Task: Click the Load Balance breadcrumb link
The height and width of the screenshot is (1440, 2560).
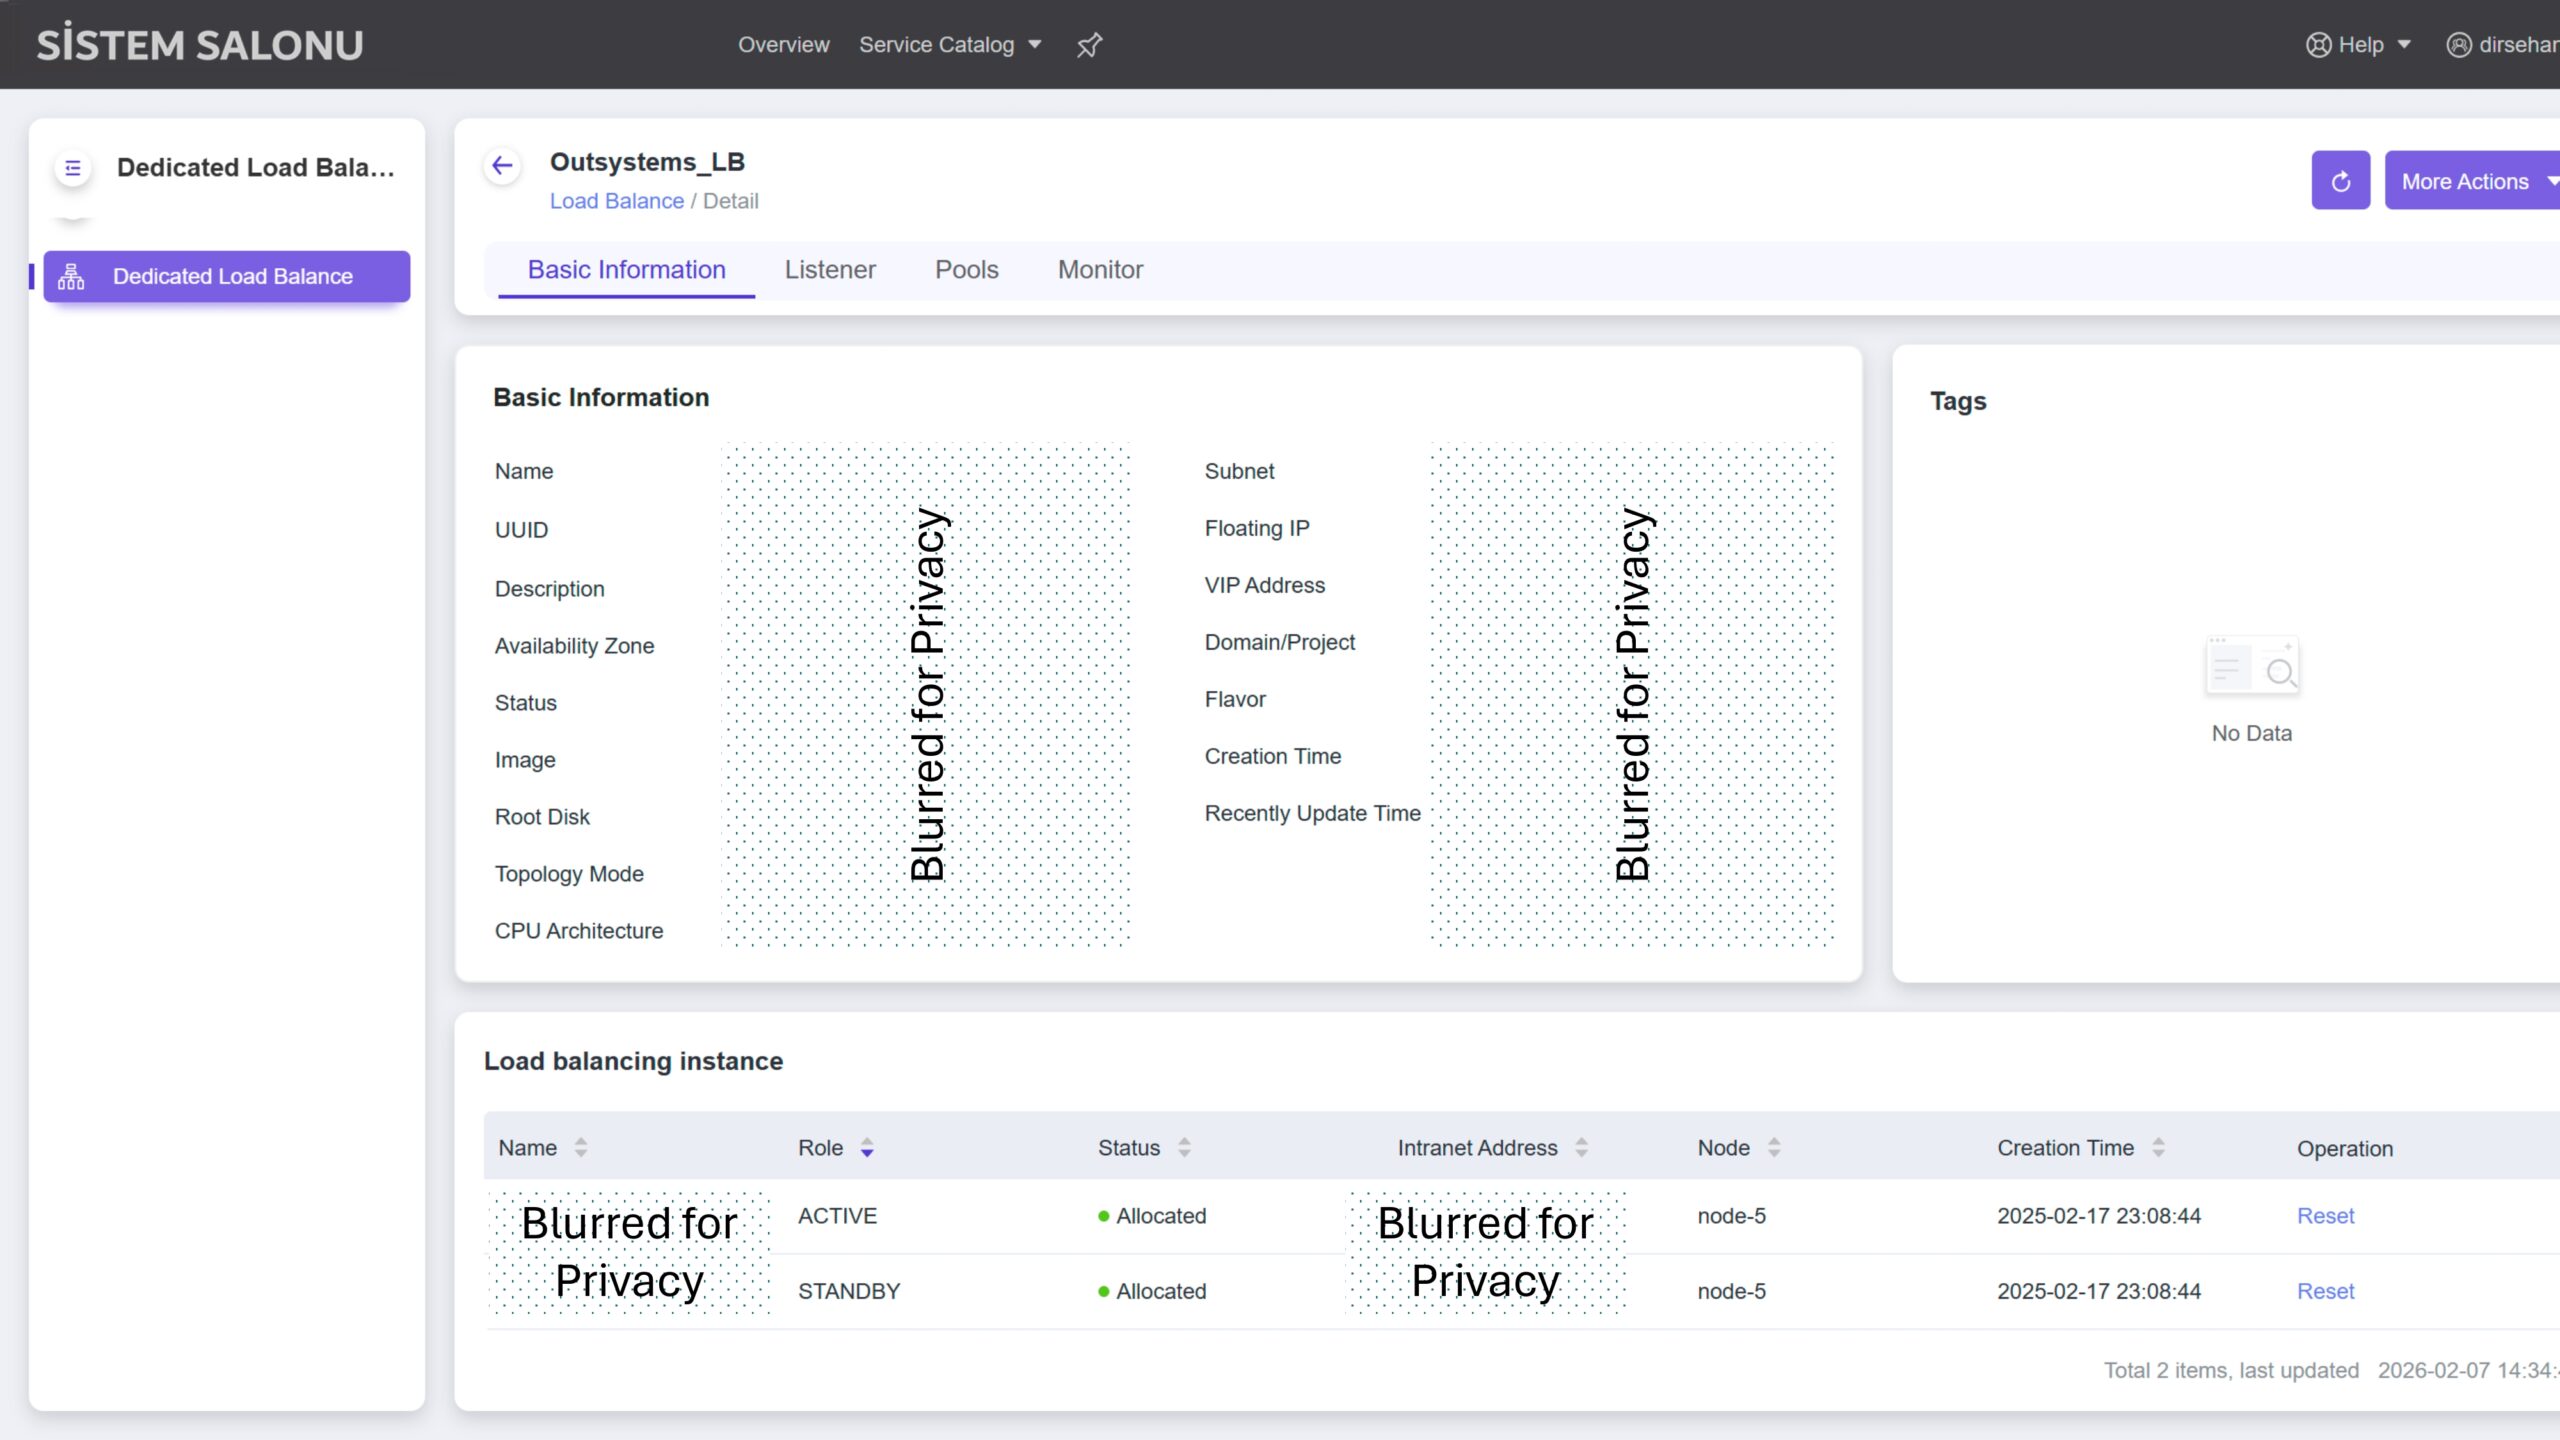Action: (x=616, y=201)
